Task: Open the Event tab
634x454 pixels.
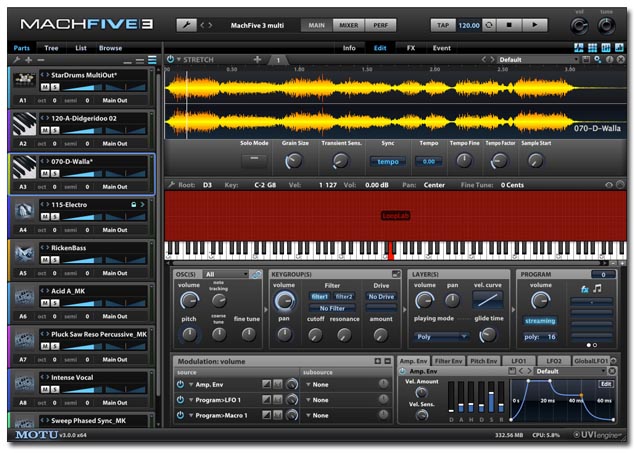Action: 442,48
